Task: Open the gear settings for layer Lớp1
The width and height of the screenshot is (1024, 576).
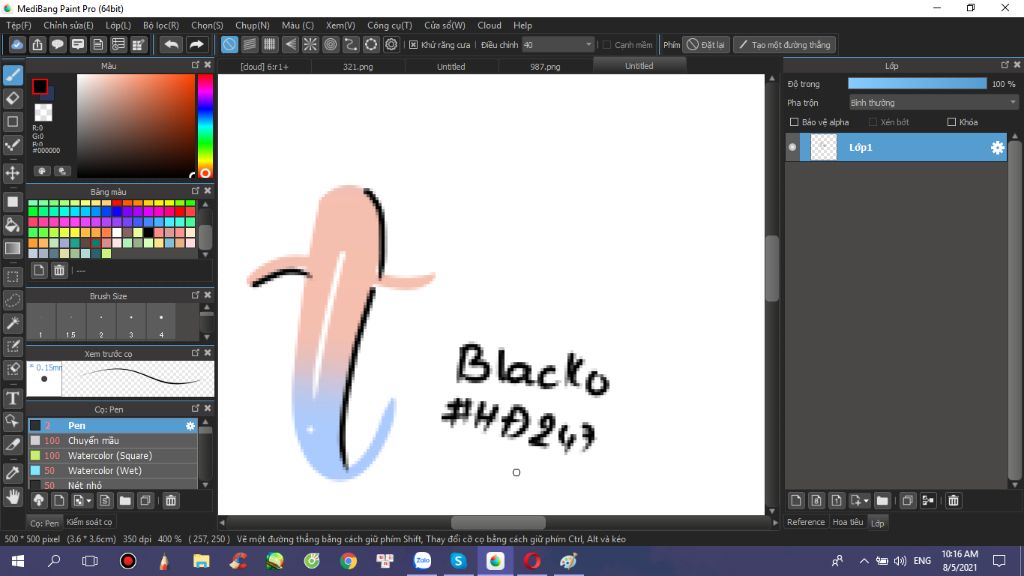Action: (997, 148)
